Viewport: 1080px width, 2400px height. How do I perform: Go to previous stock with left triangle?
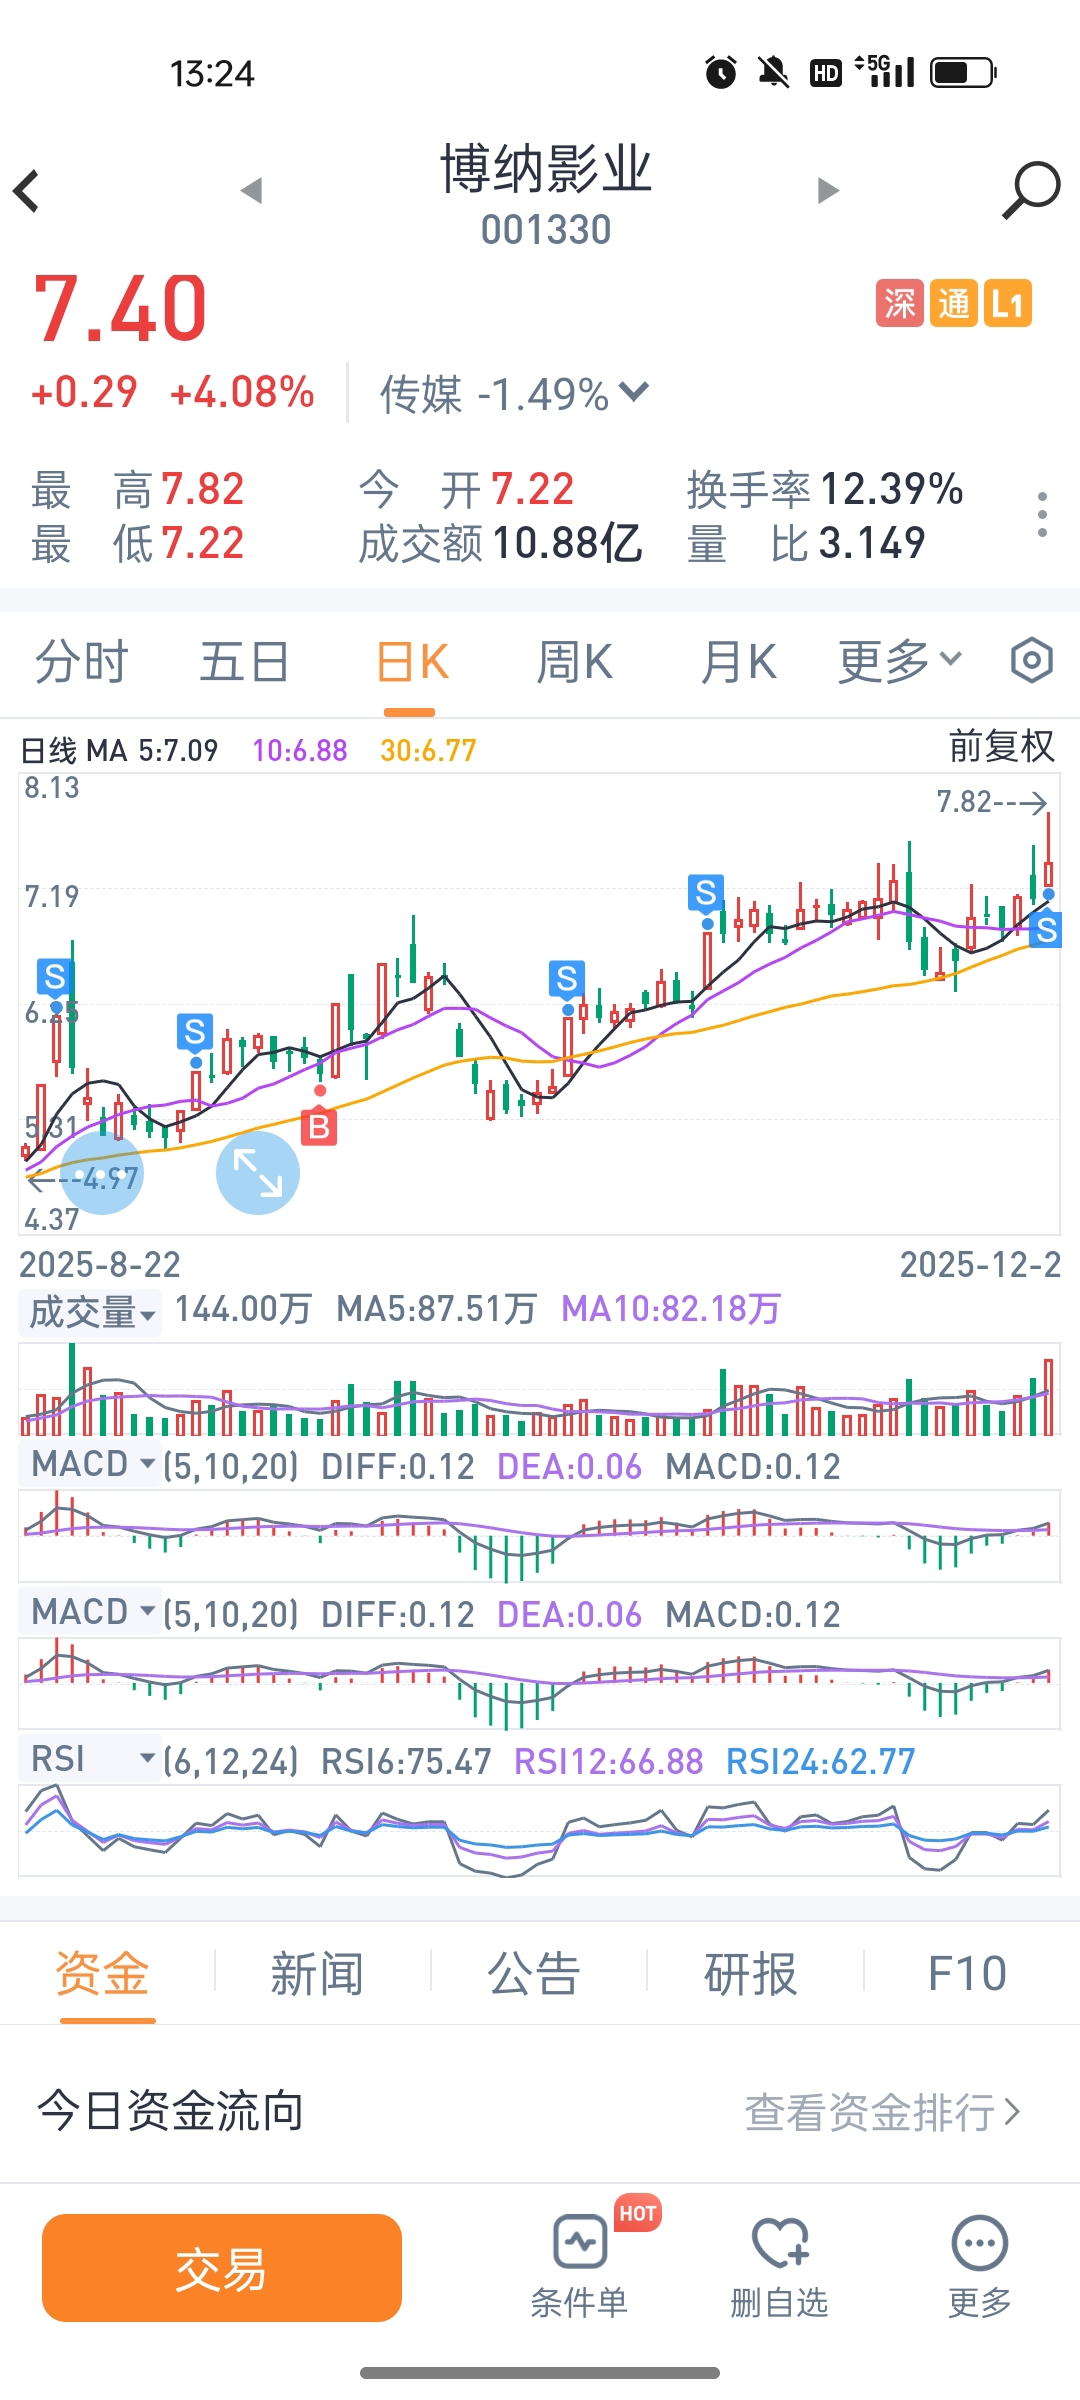[252, 190]
